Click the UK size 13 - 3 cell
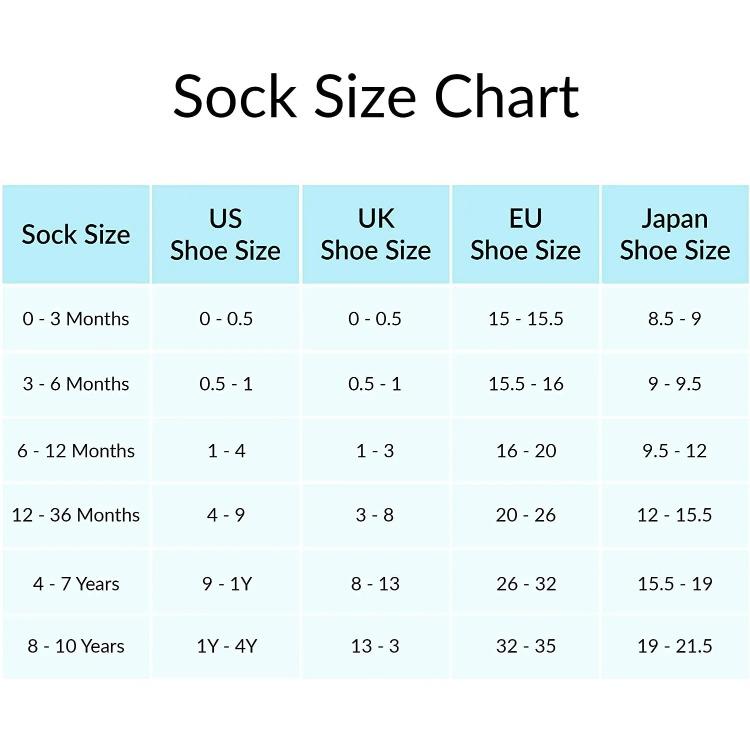The width and height of the screenshot is (750, 750). pyautogui.click(x=375, y=646)
